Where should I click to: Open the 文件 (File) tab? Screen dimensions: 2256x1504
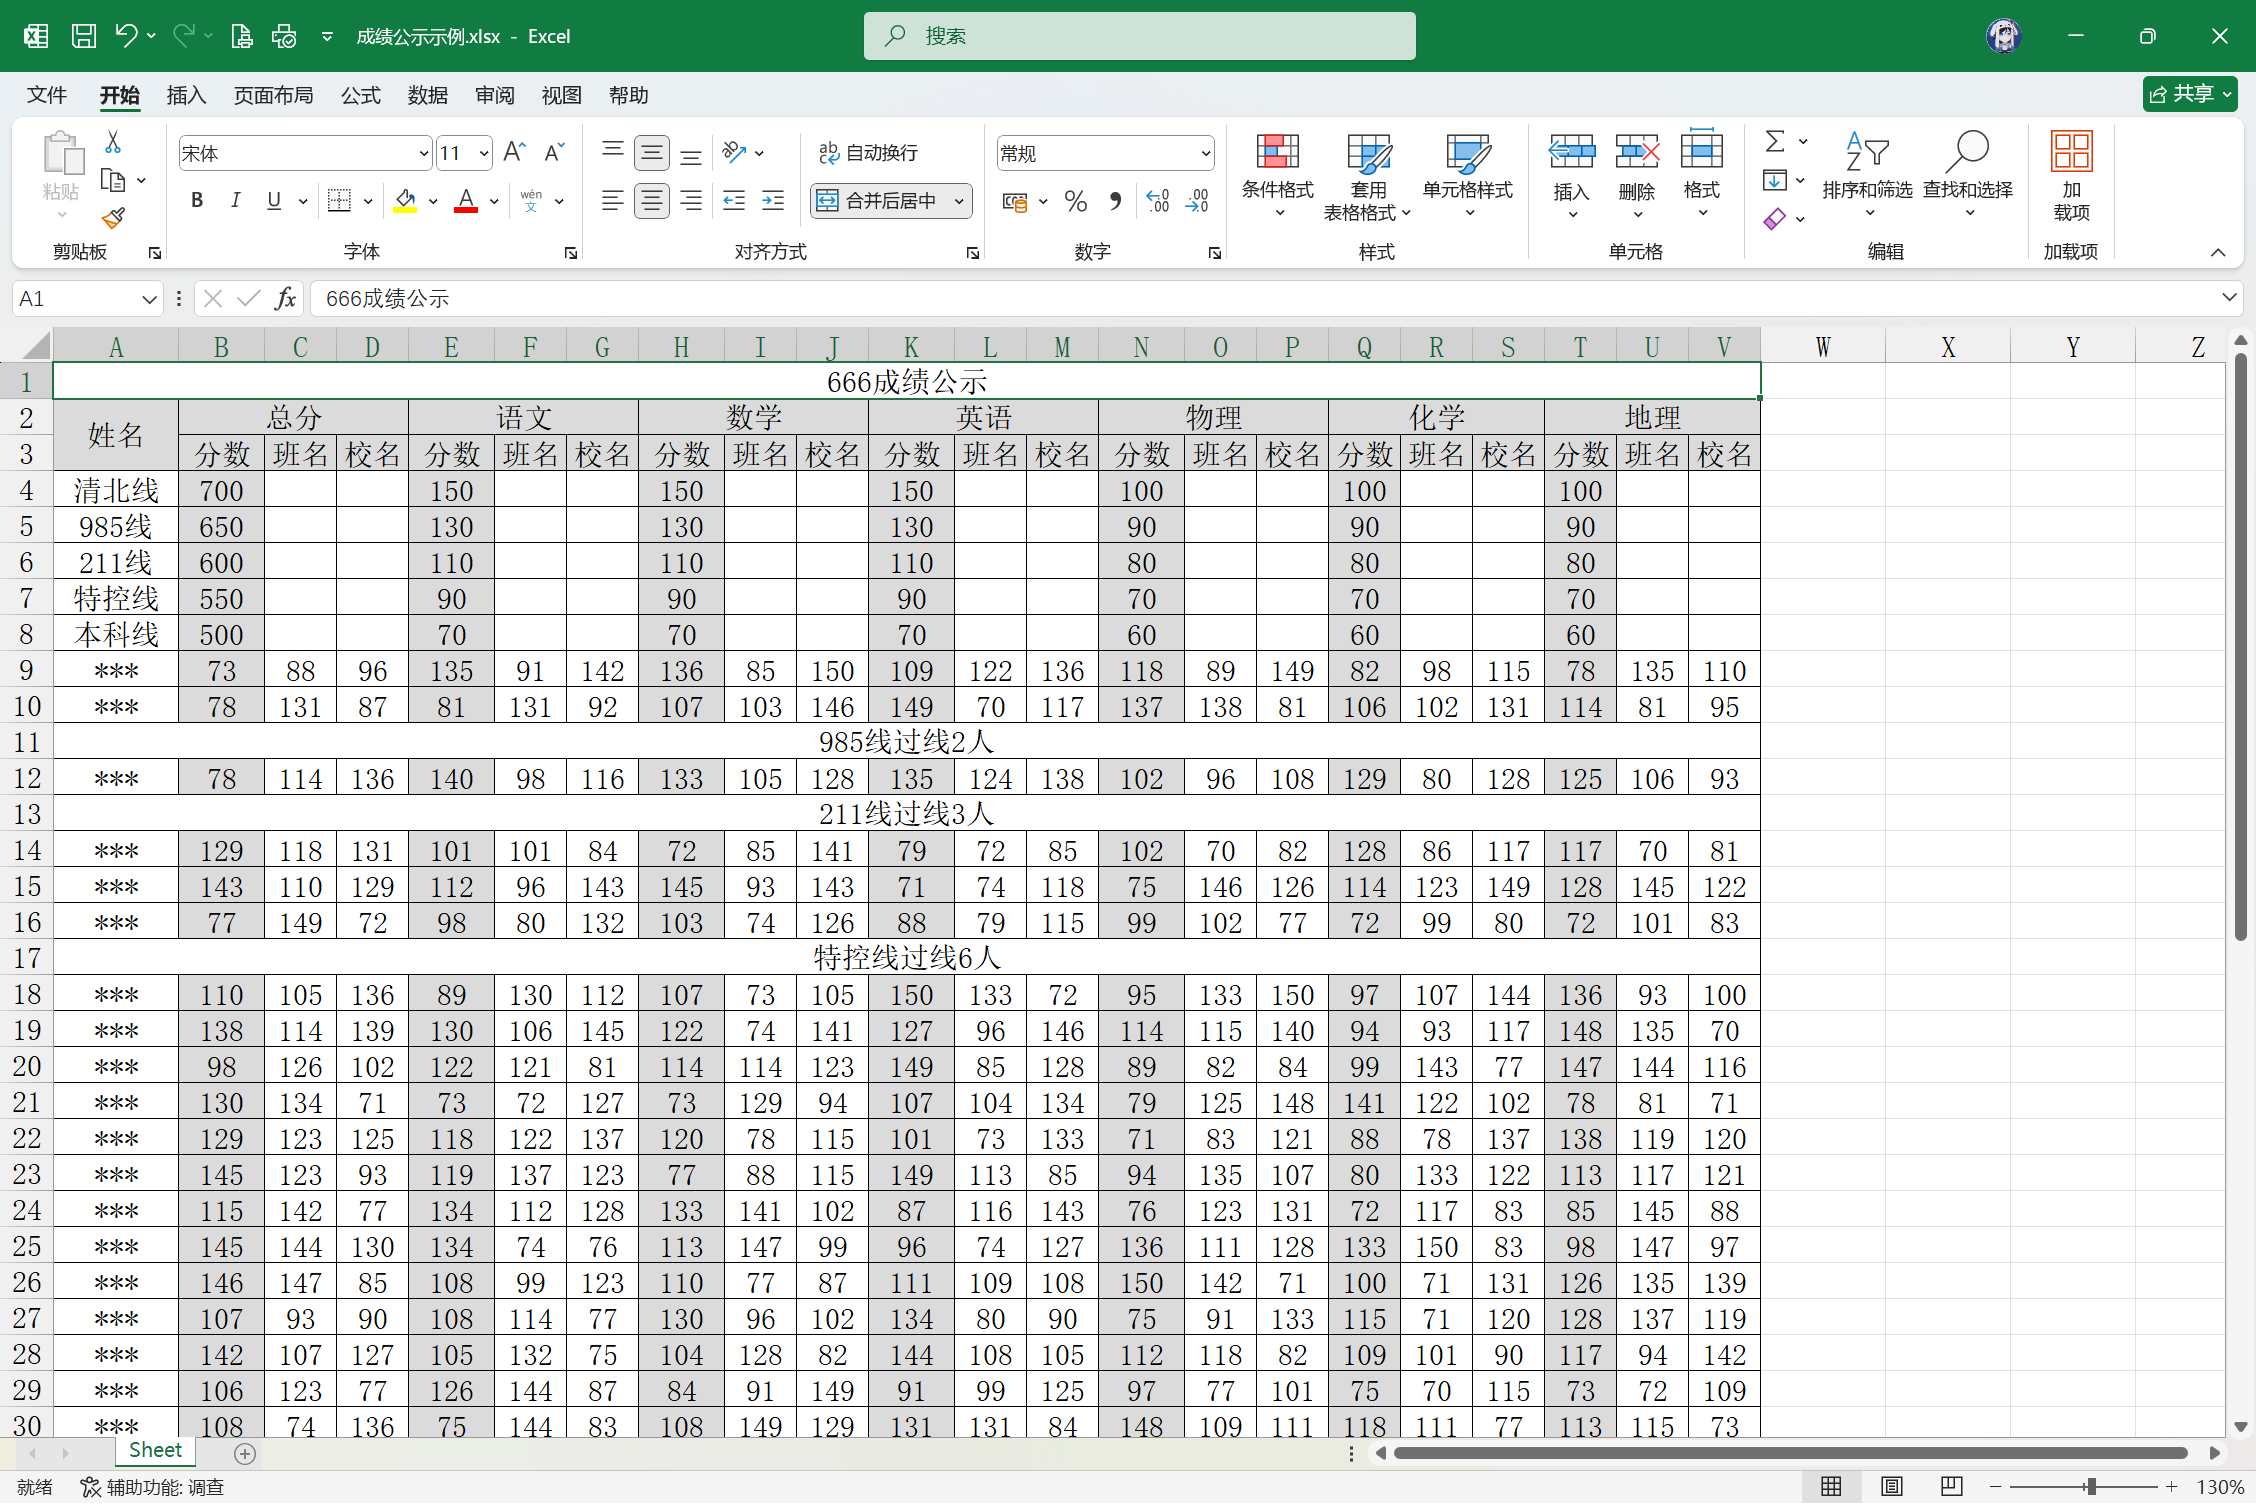point(47,95)
